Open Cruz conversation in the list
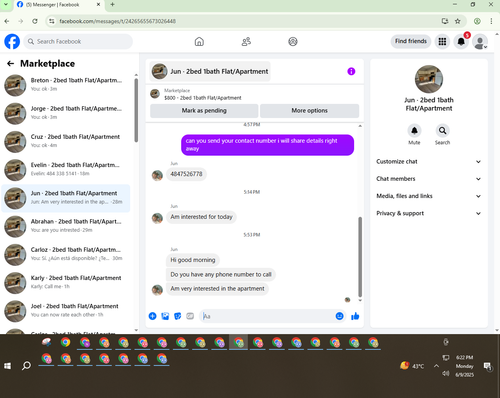Viewport: 500px width, 398px height. coord(66,141)
